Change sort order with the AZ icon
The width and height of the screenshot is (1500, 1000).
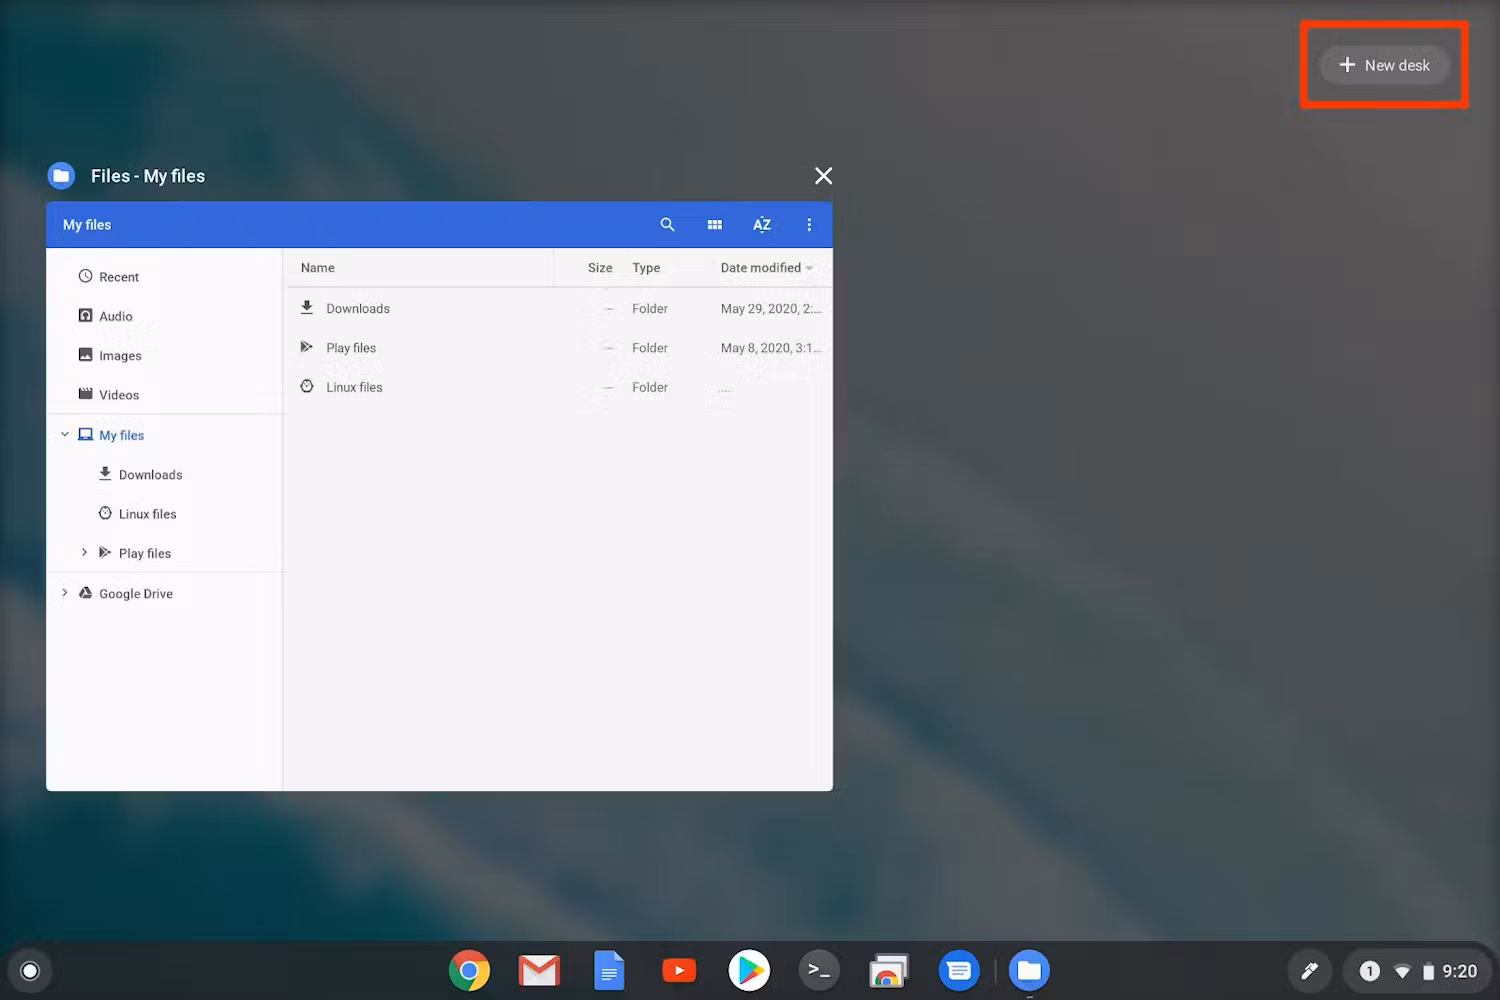pos(762,224)
